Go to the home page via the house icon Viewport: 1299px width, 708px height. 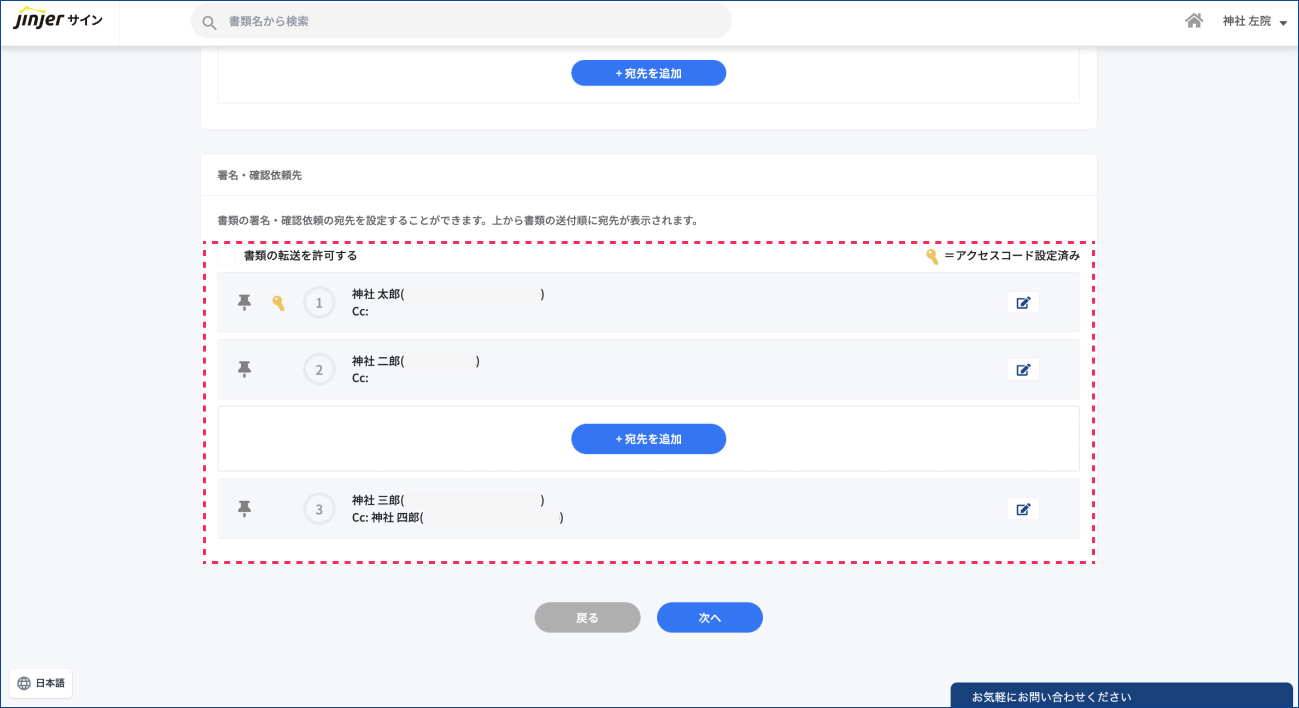[1193, 21]
